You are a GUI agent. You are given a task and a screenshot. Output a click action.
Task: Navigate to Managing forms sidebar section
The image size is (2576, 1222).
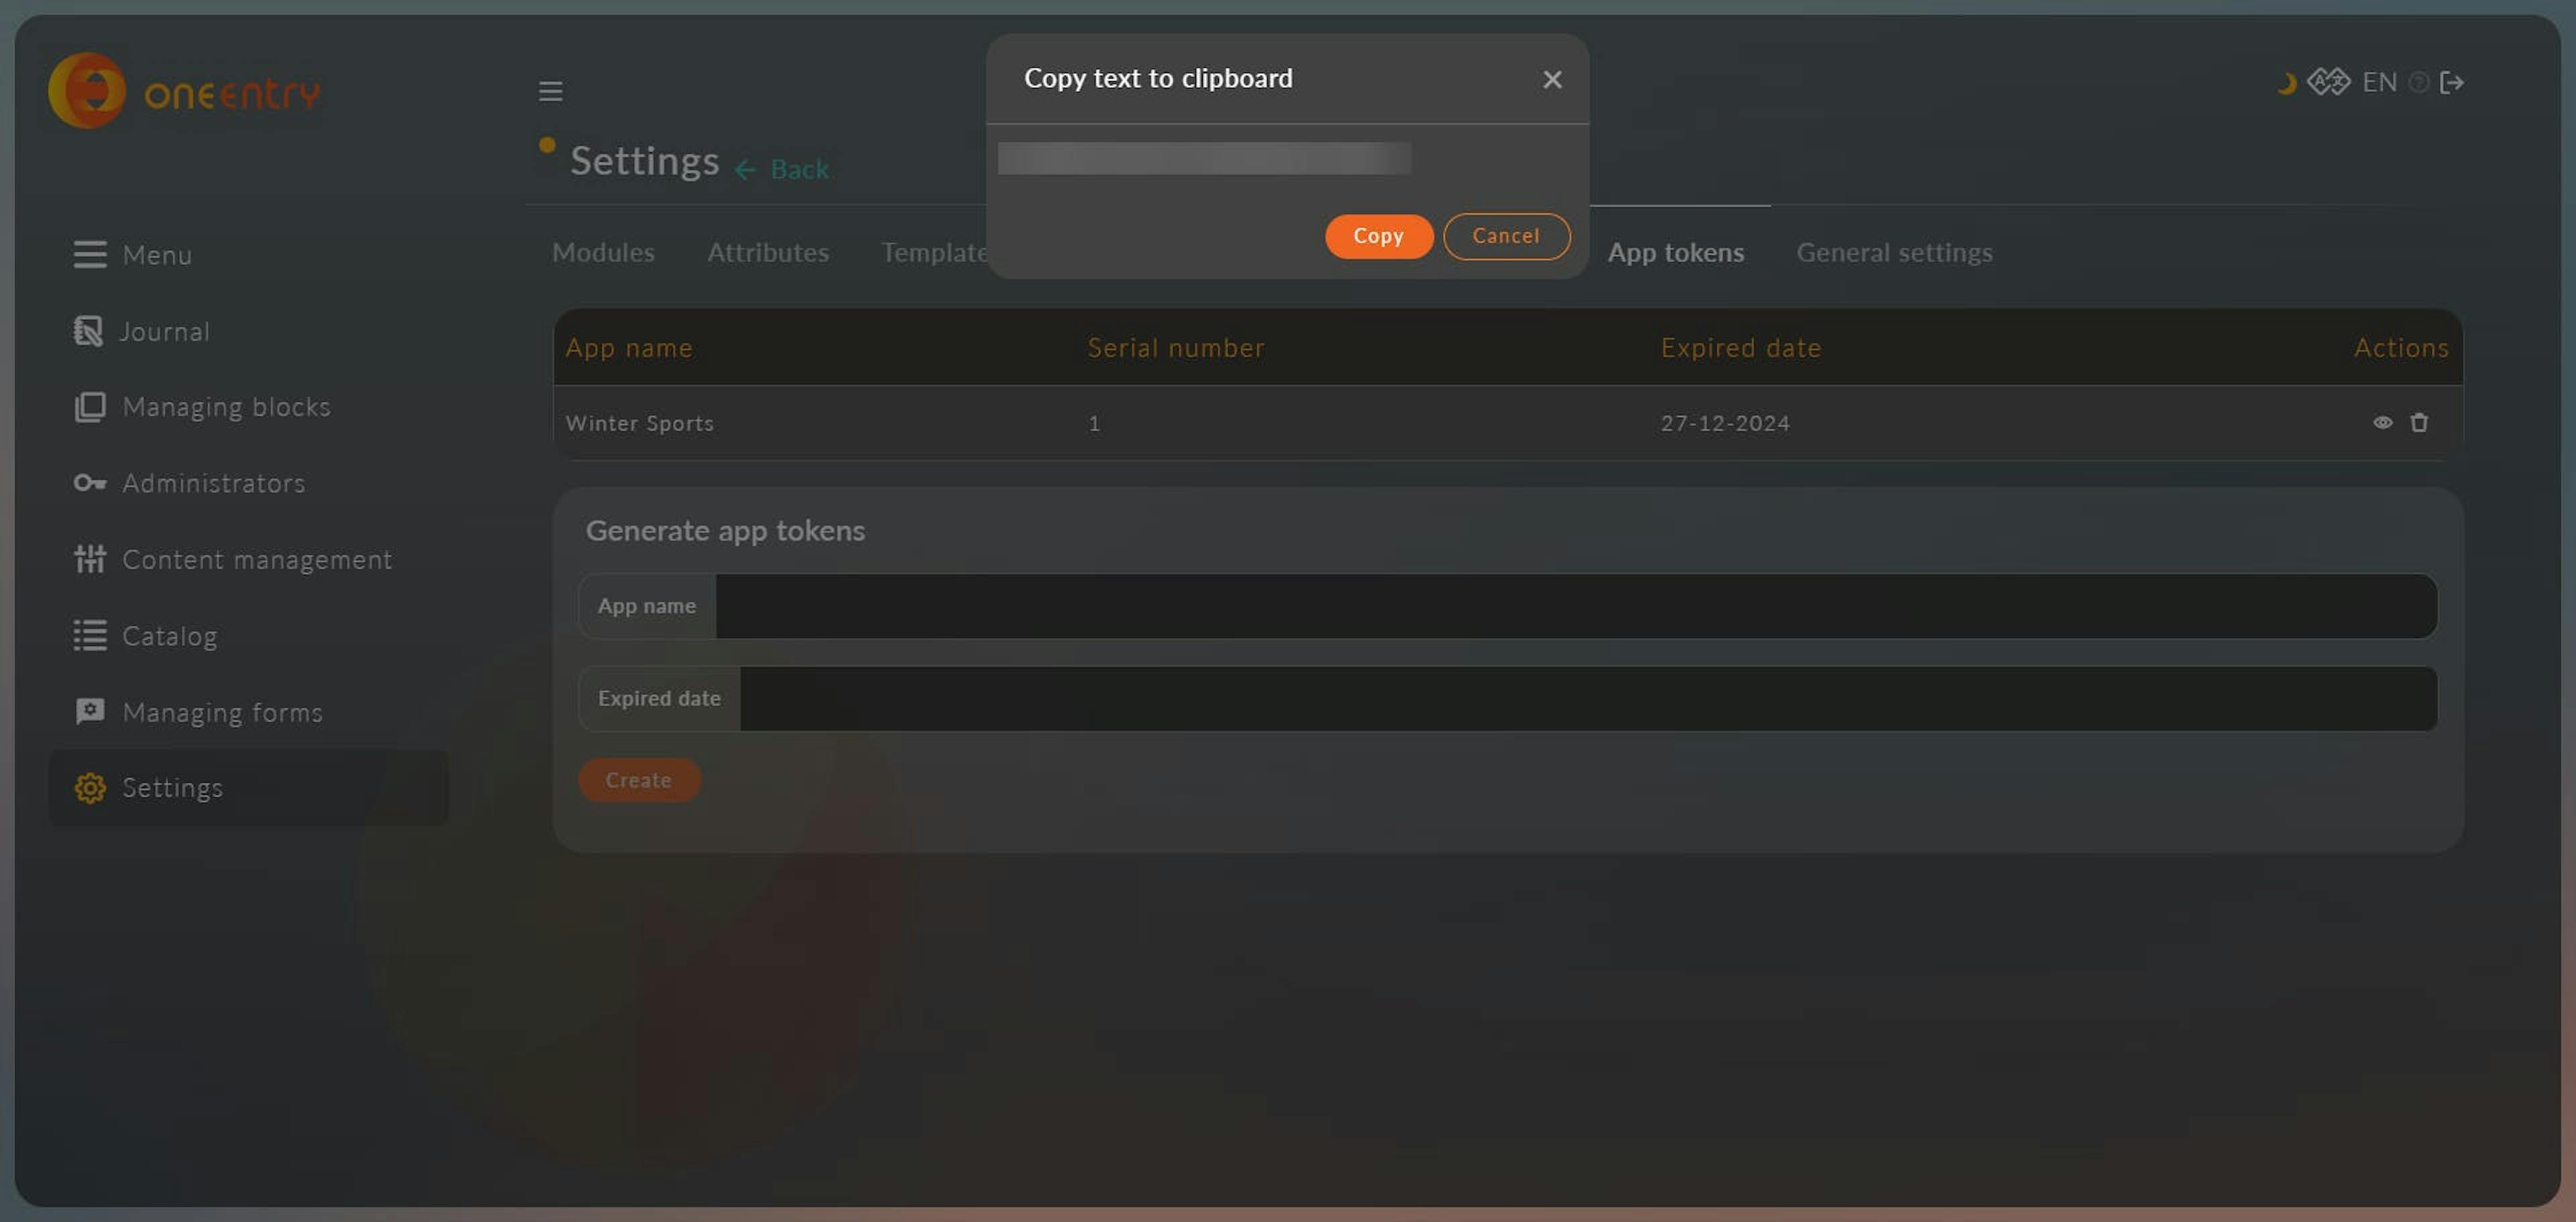[x=222, y=711]
